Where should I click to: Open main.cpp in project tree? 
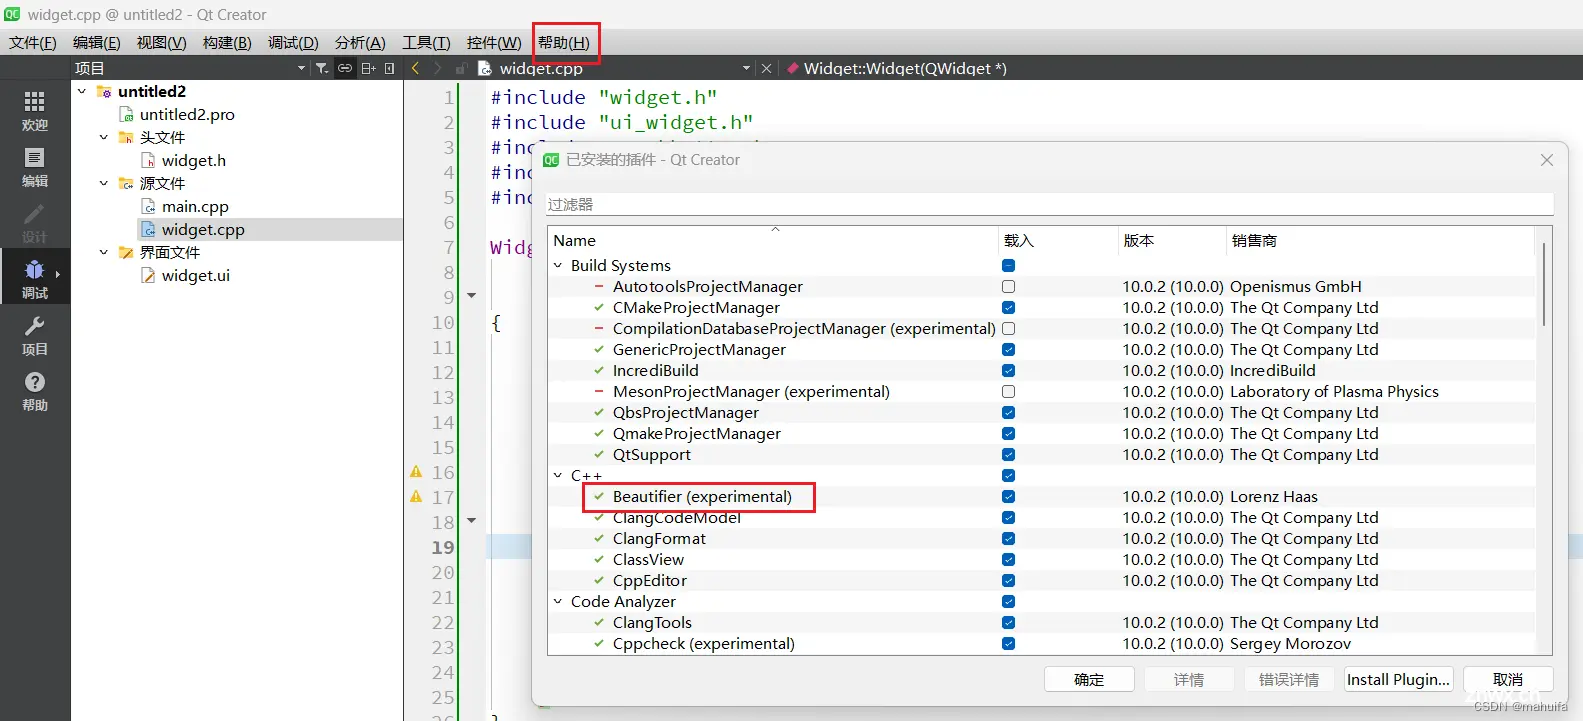coord(195,206)
